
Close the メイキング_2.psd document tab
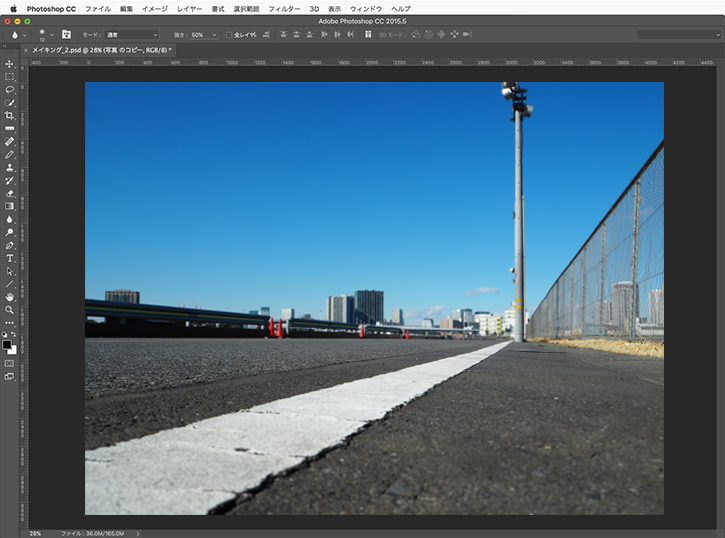25,50
